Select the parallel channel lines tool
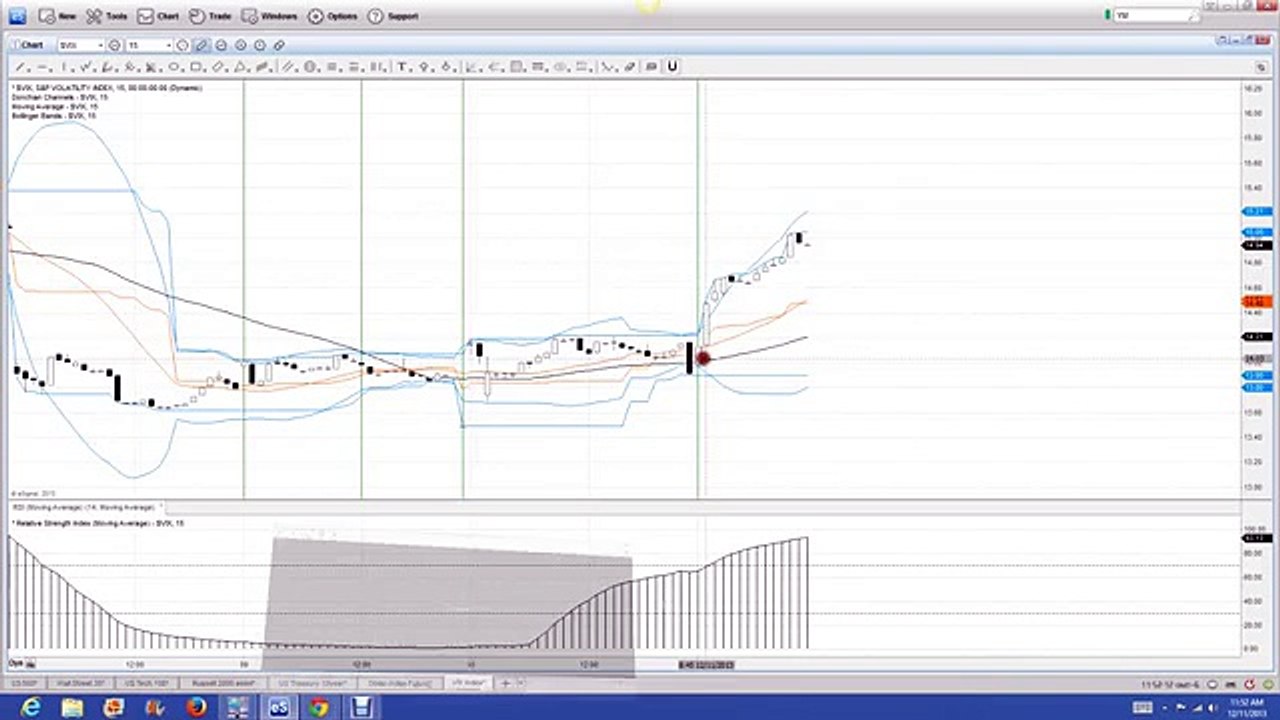The image size is (1280, 720). pyautogui.click(x=287, y=67)
